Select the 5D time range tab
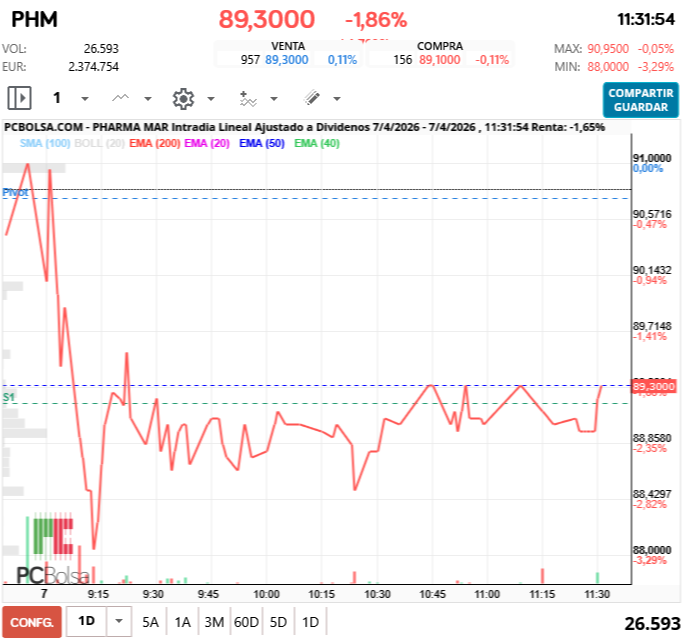Viewport: 694px width, 643px height. tap(278, 622)
